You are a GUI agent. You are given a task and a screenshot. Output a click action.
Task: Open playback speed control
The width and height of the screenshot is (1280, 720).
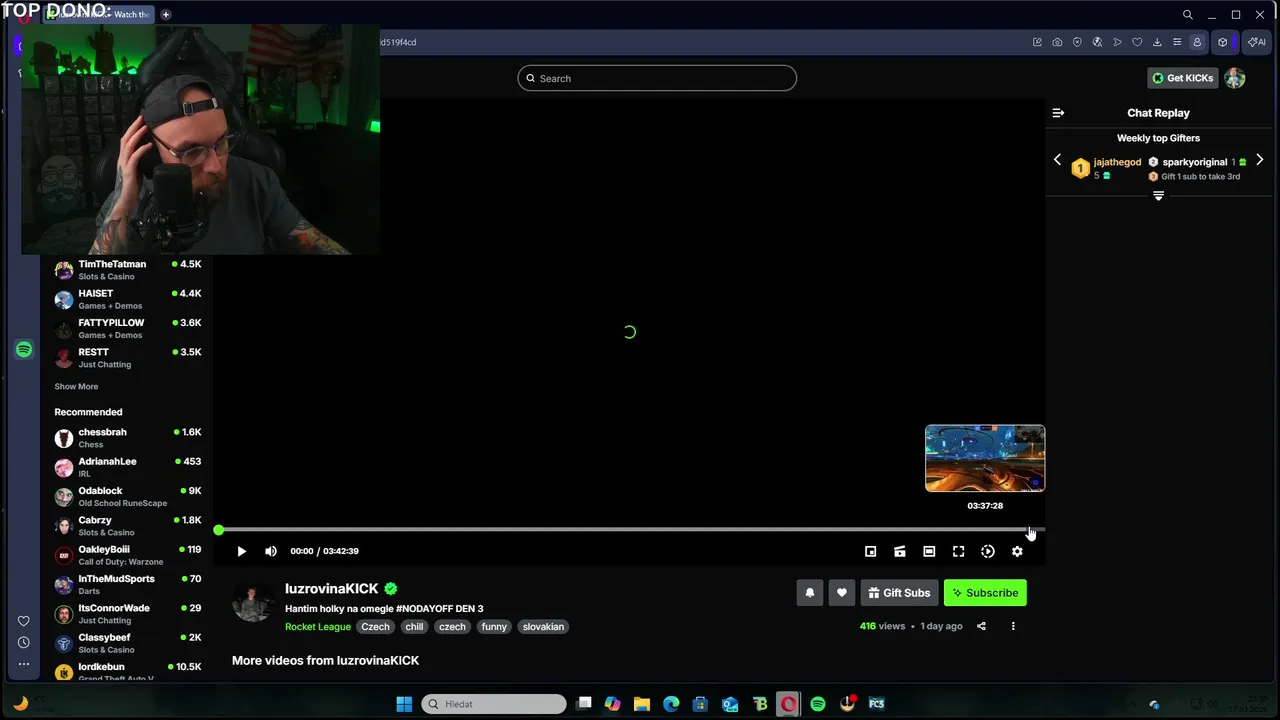click(988, 551)
